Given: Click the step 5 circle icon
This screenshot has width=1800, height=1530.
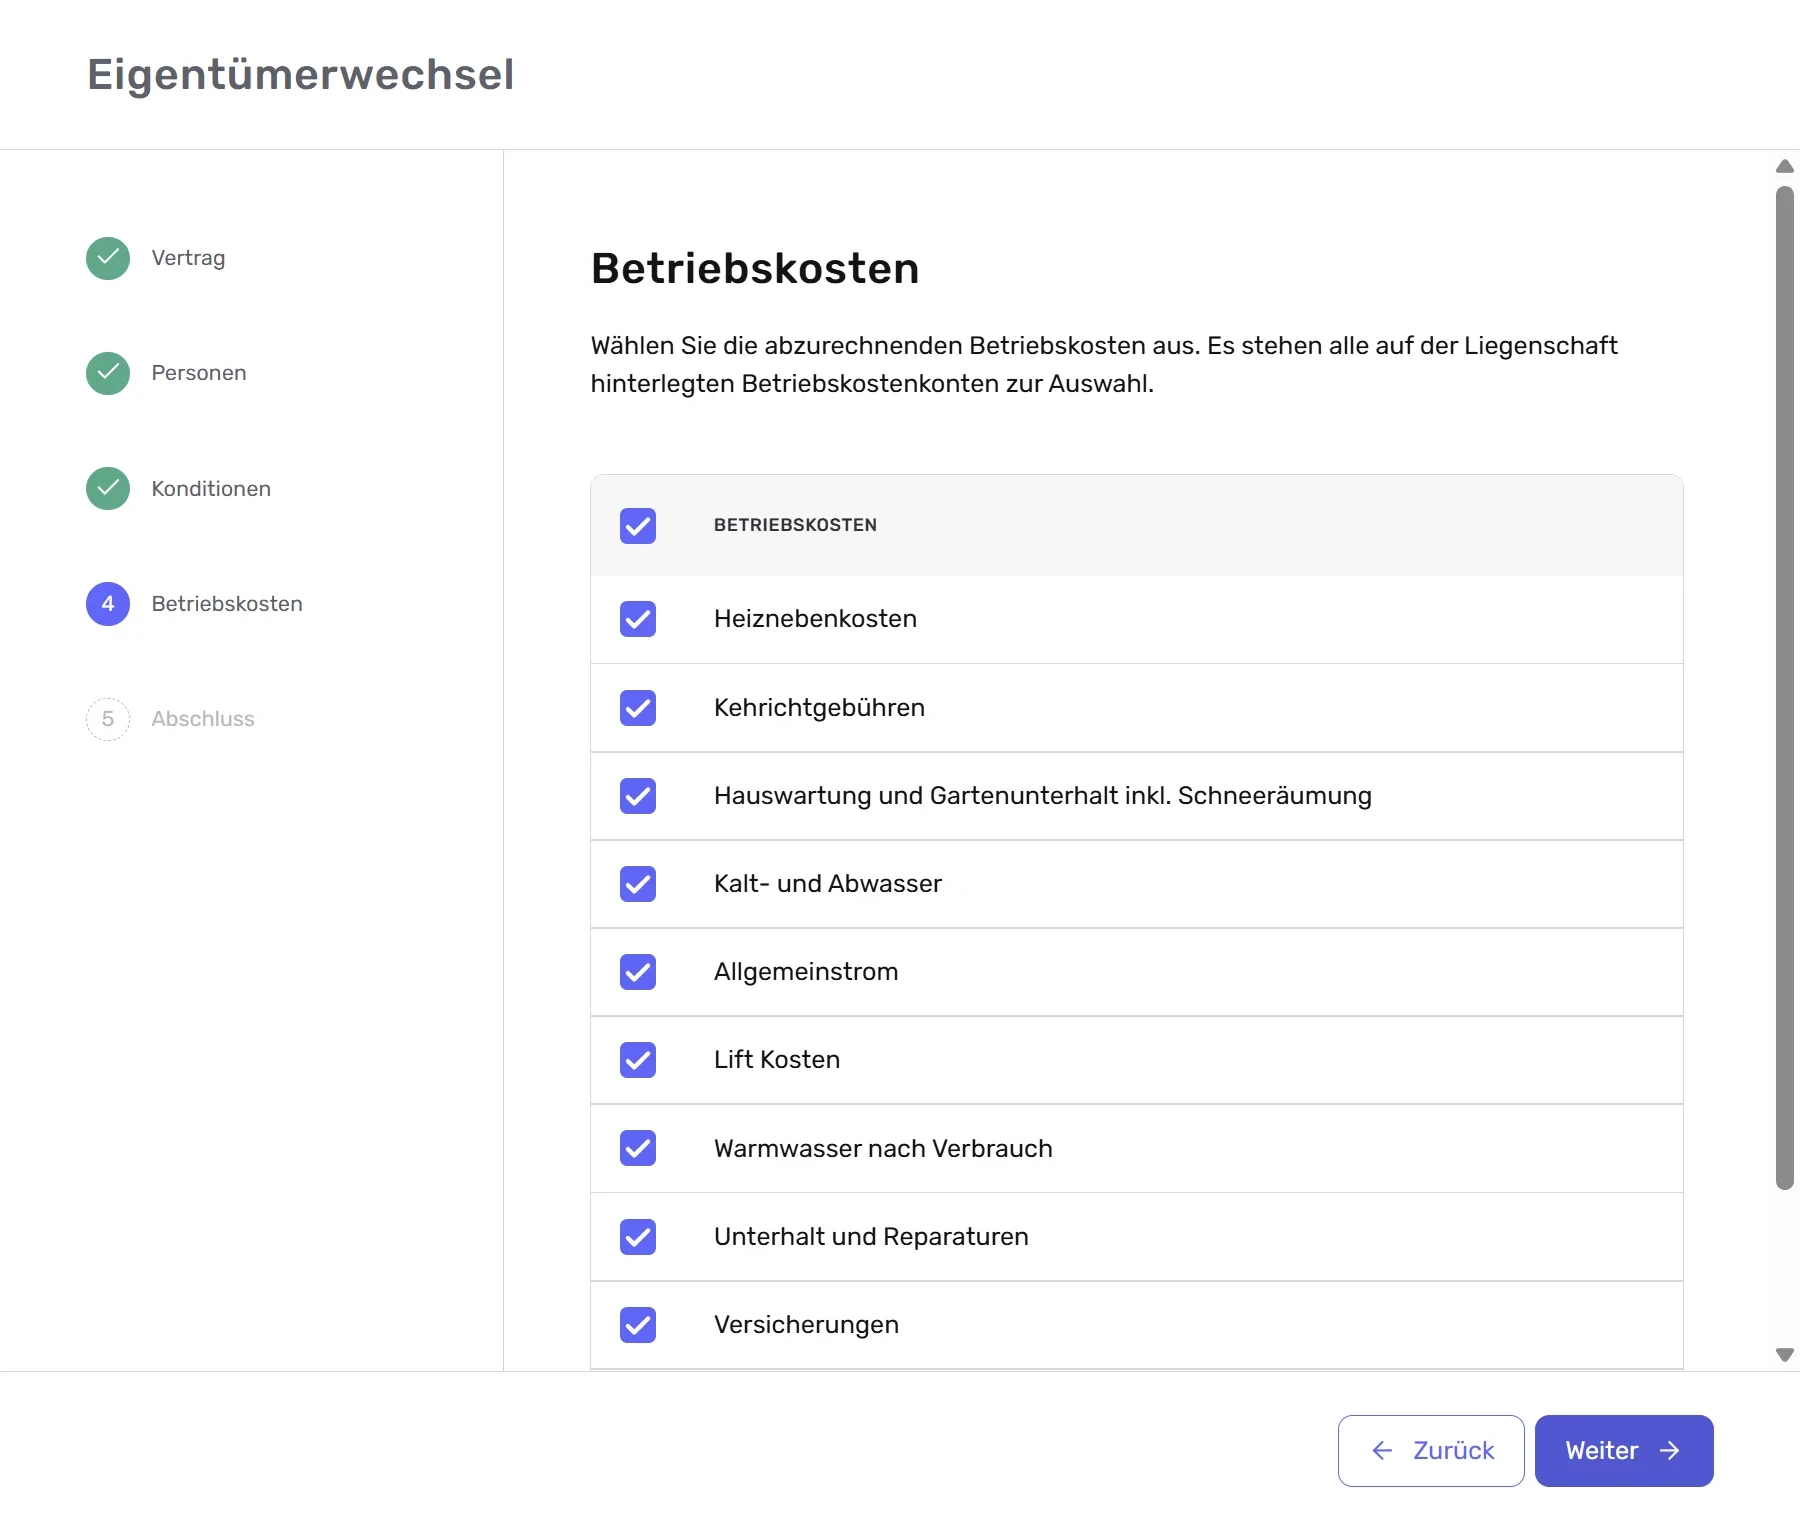Looking at the screenshot, I should (108, 719).
